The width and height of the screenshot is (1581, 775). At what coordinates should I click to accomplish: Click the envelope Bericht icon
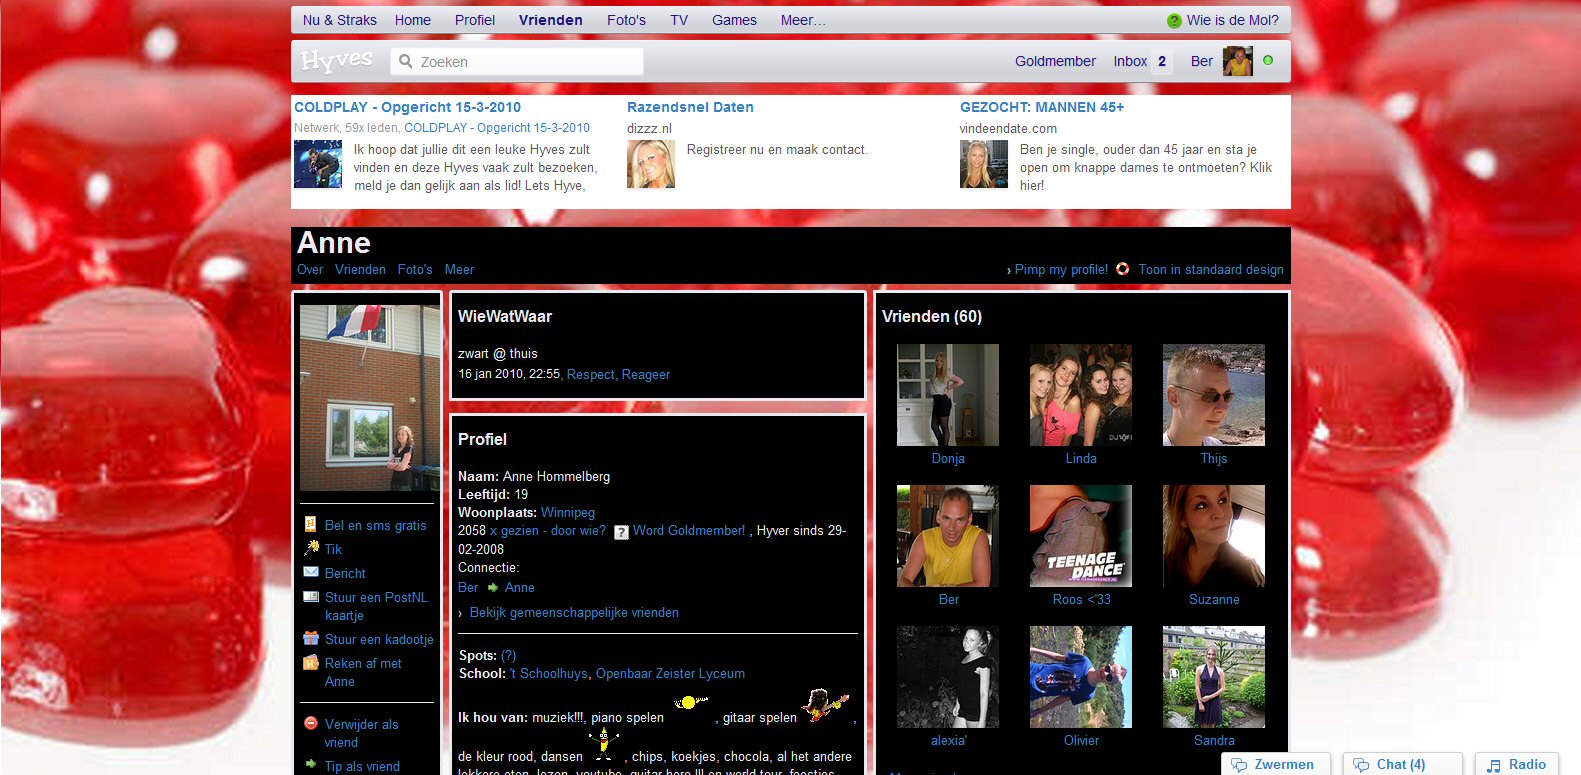(x=311, y=572)
